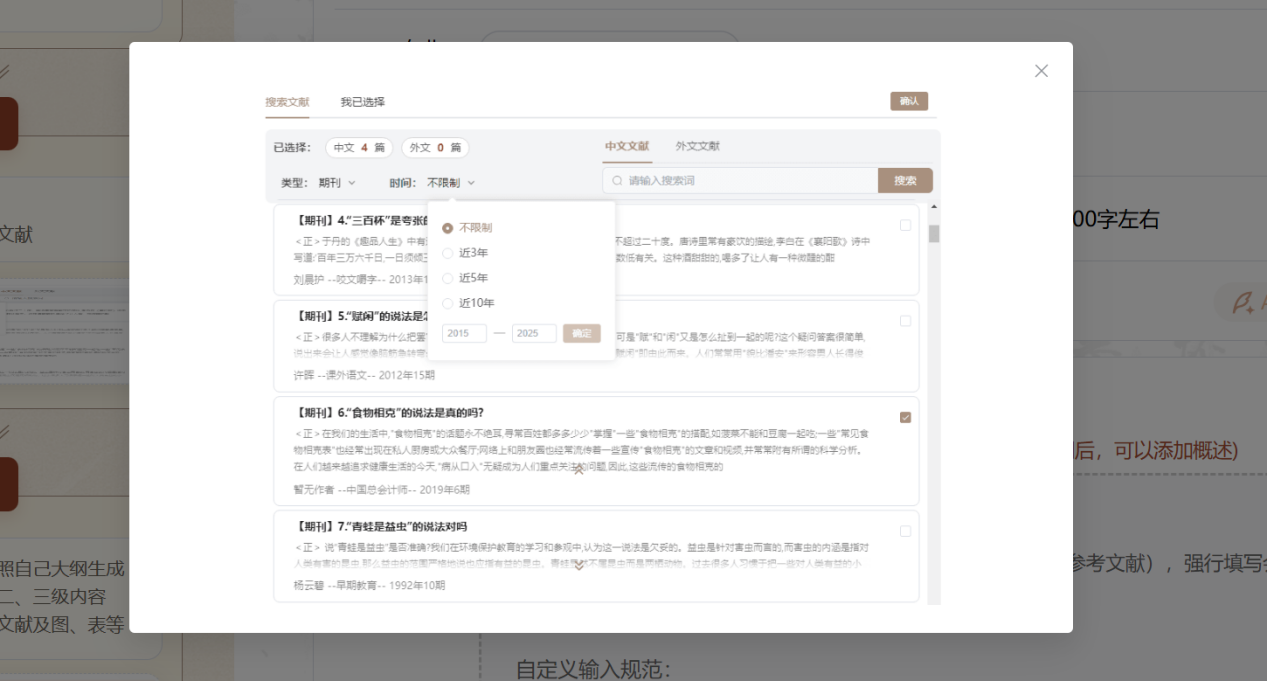
Task: Click the line 暂无作者 --中国总会计师-- 2019年6期
Action: [381, 490]
